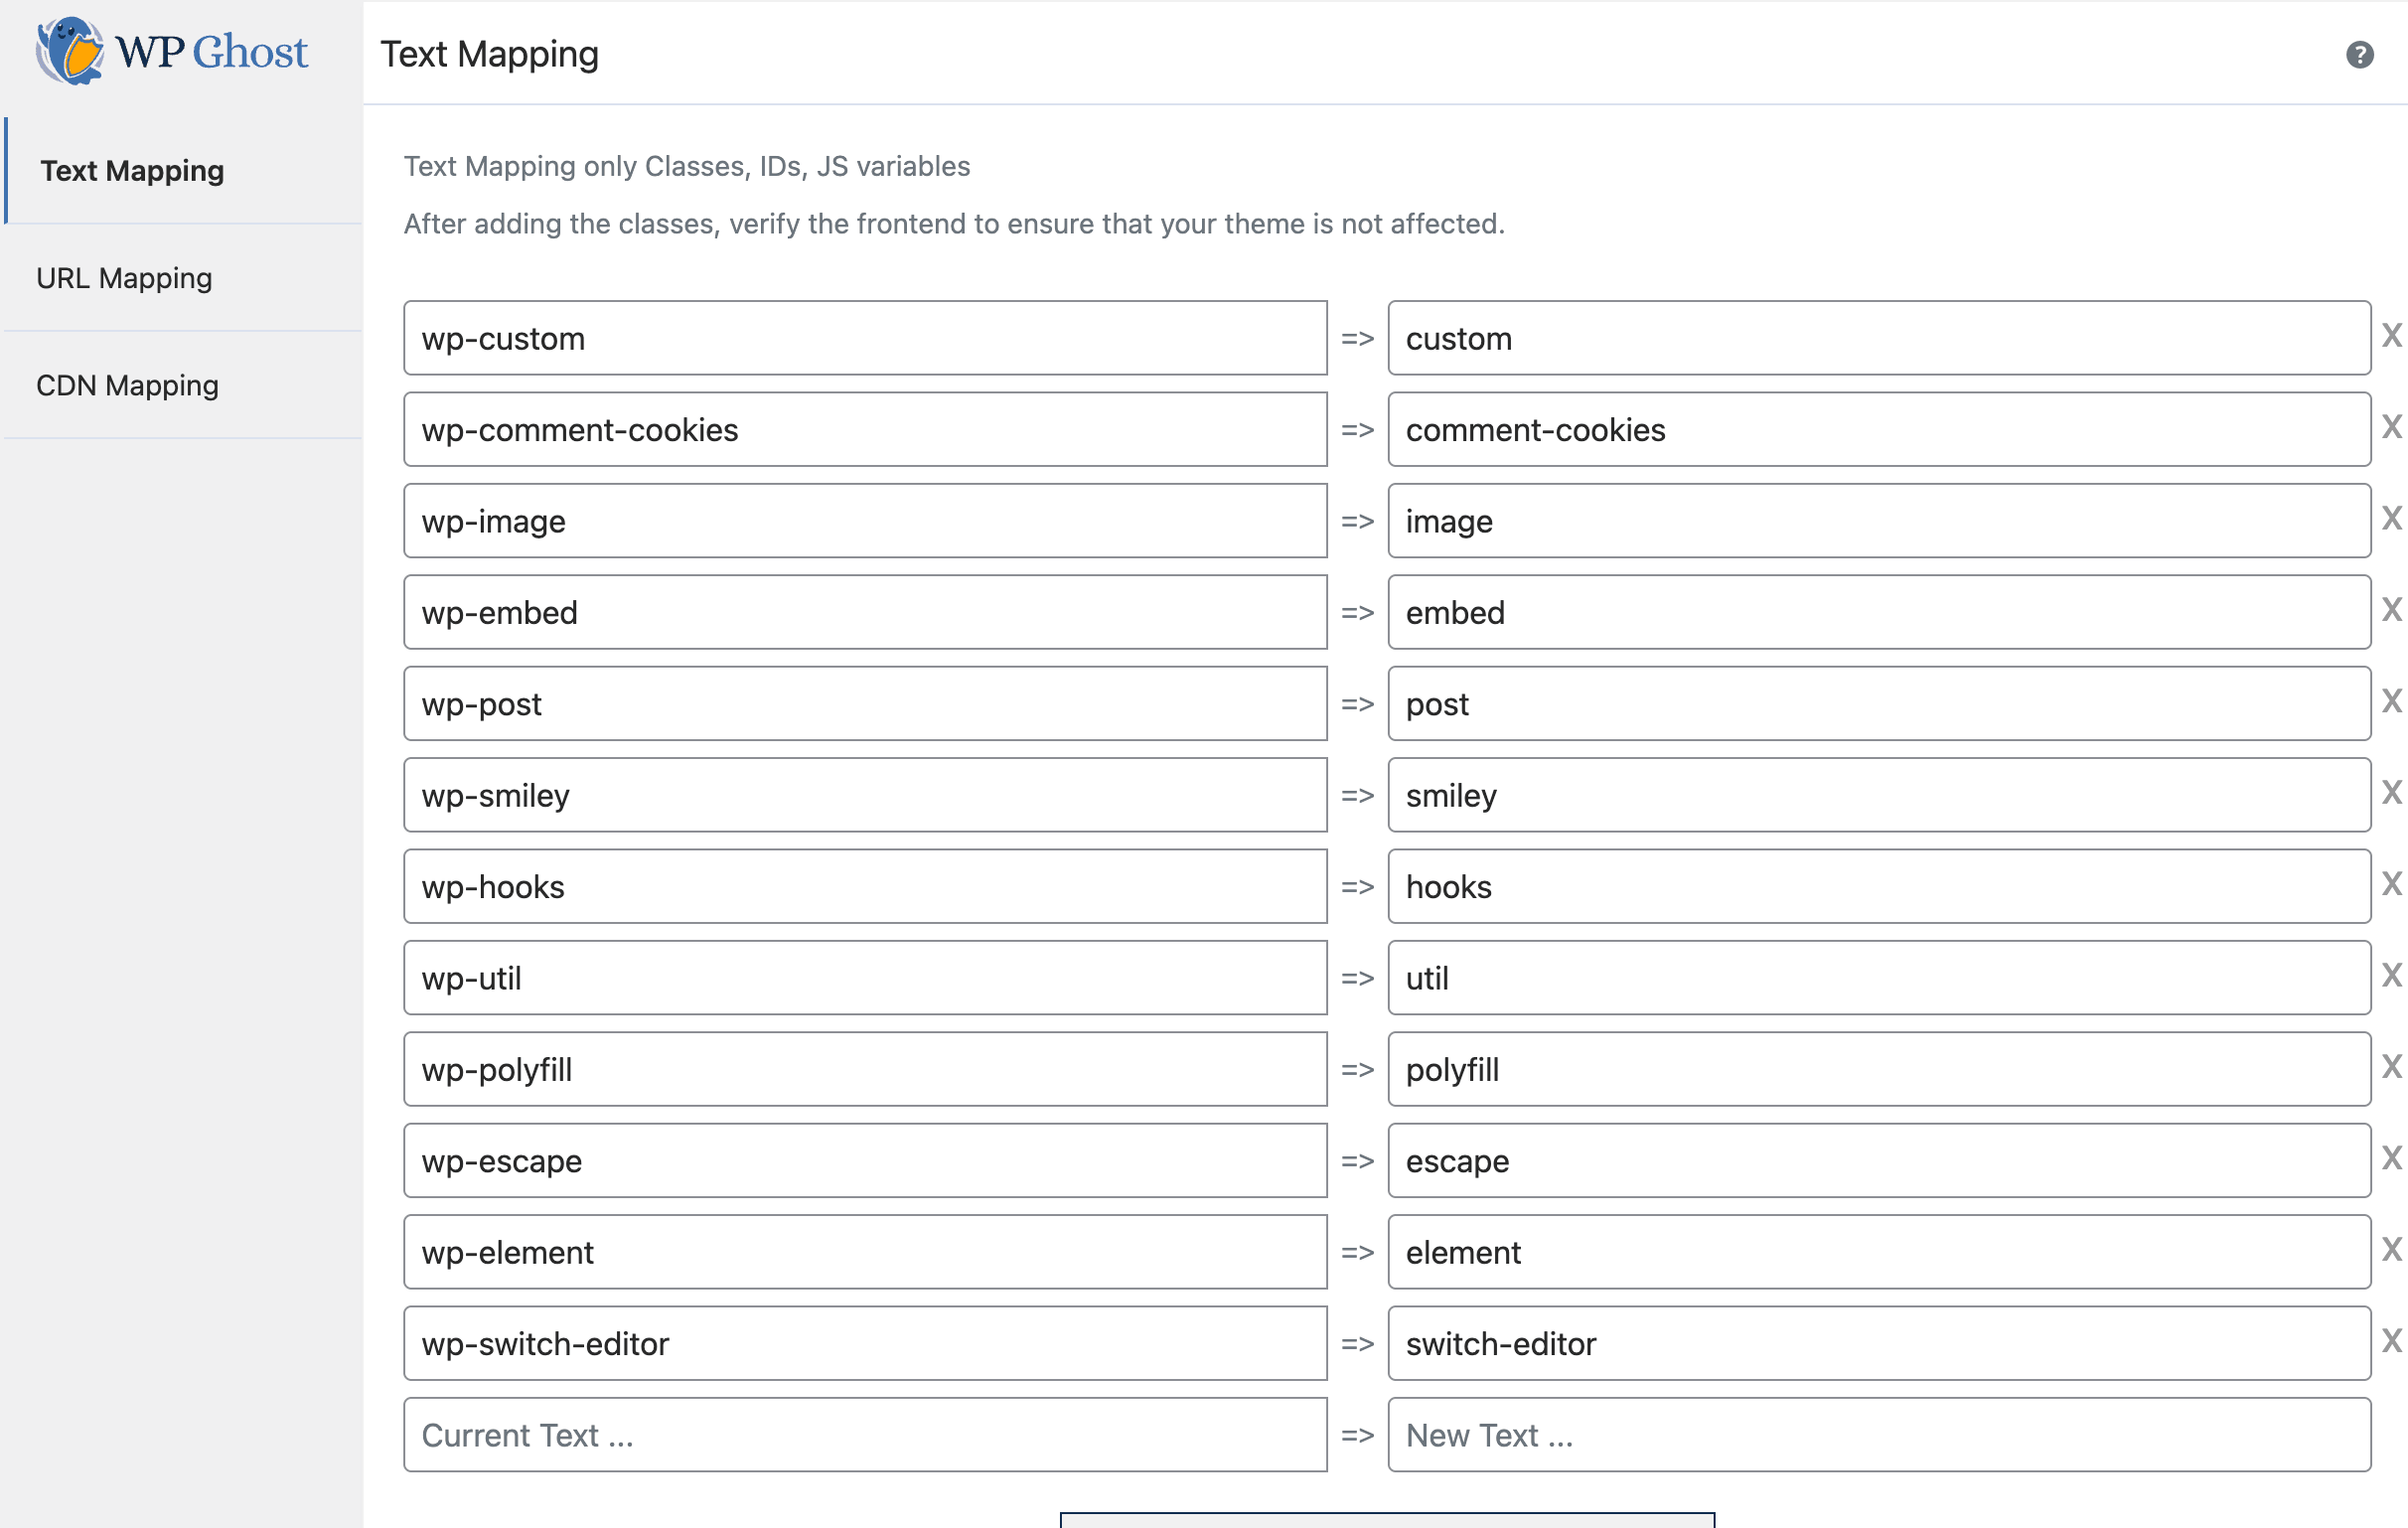Remove the wp-custom mapping row
2408x1528 pixels.
[x=2391, y=336]
